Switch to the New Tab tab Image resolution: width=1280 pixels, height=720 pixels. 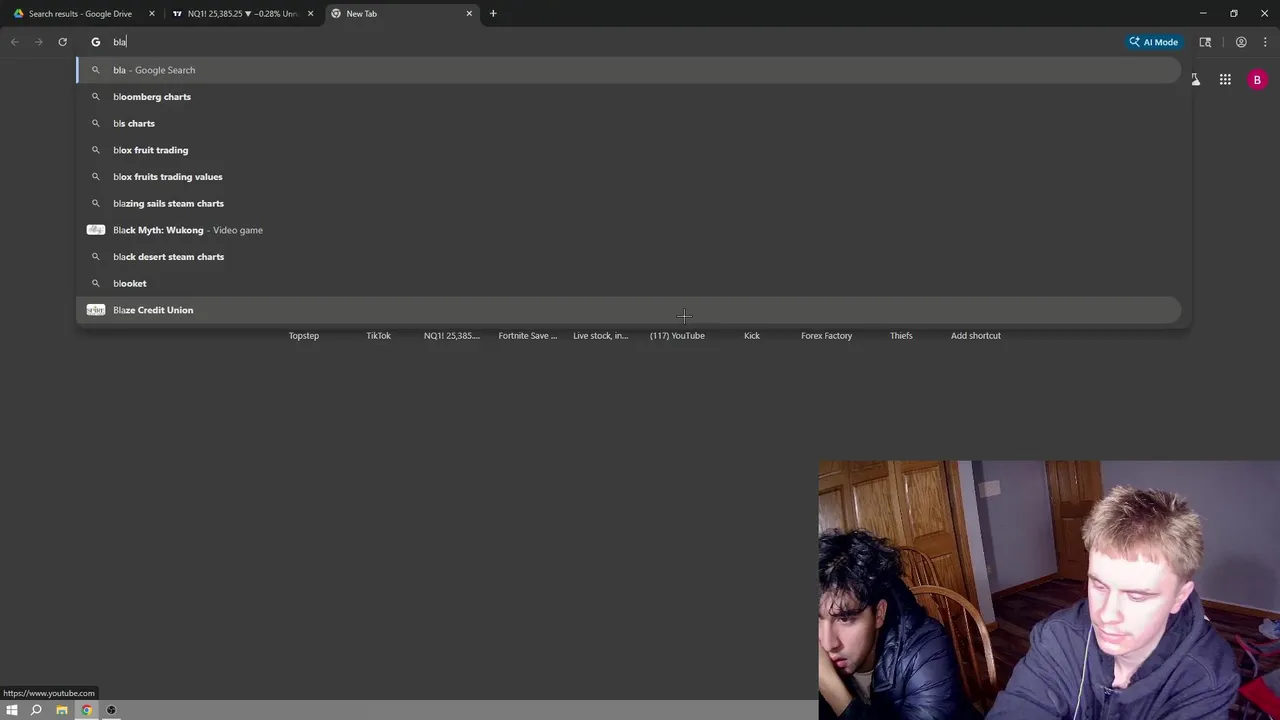point(402,14)
